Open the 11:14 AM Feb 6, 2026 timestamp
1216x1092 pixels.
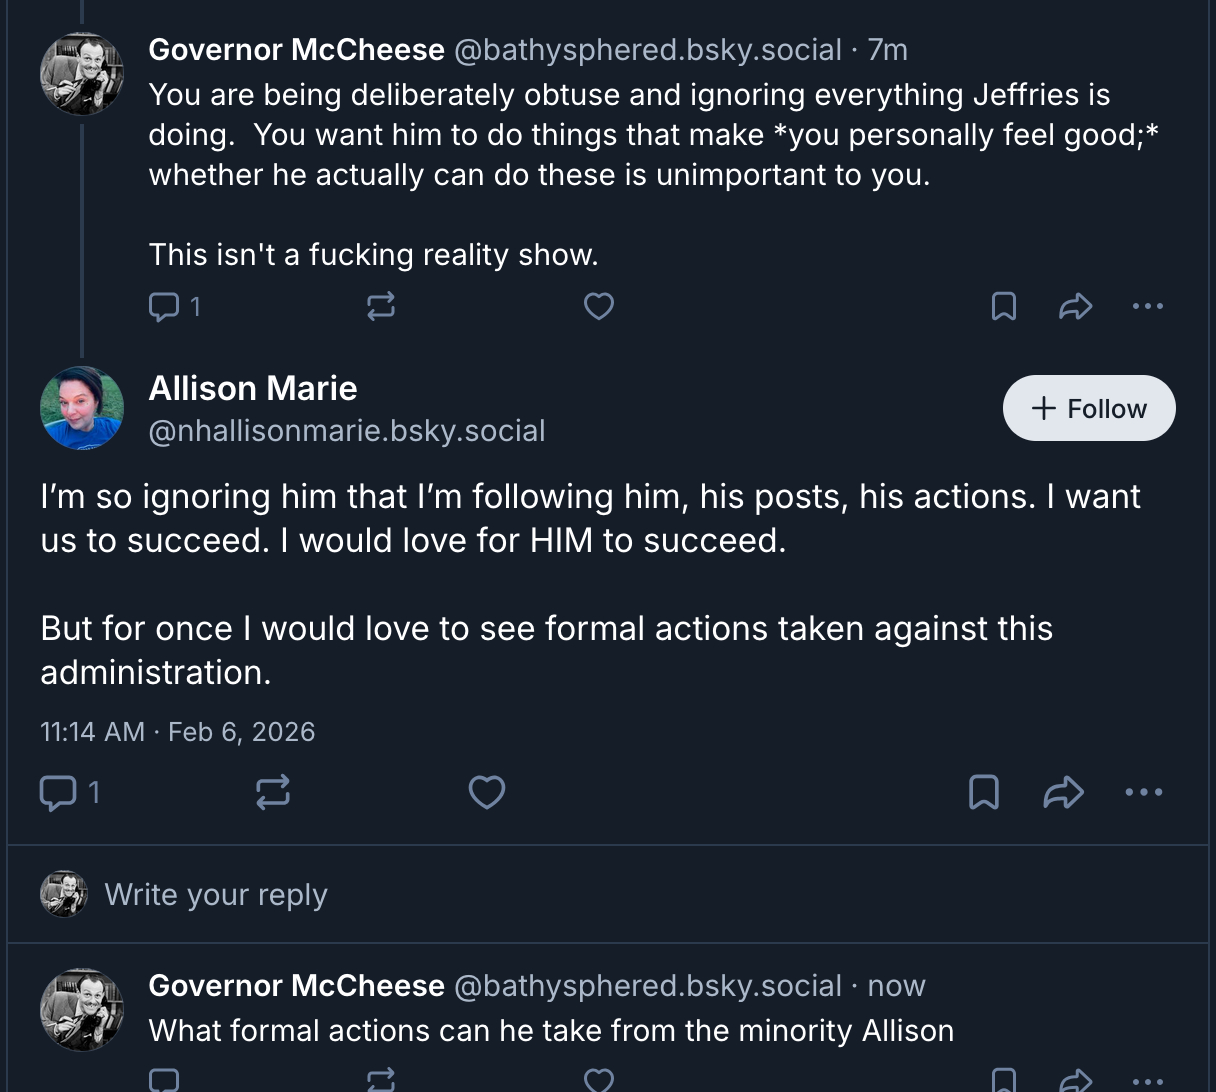coord(177,732)
